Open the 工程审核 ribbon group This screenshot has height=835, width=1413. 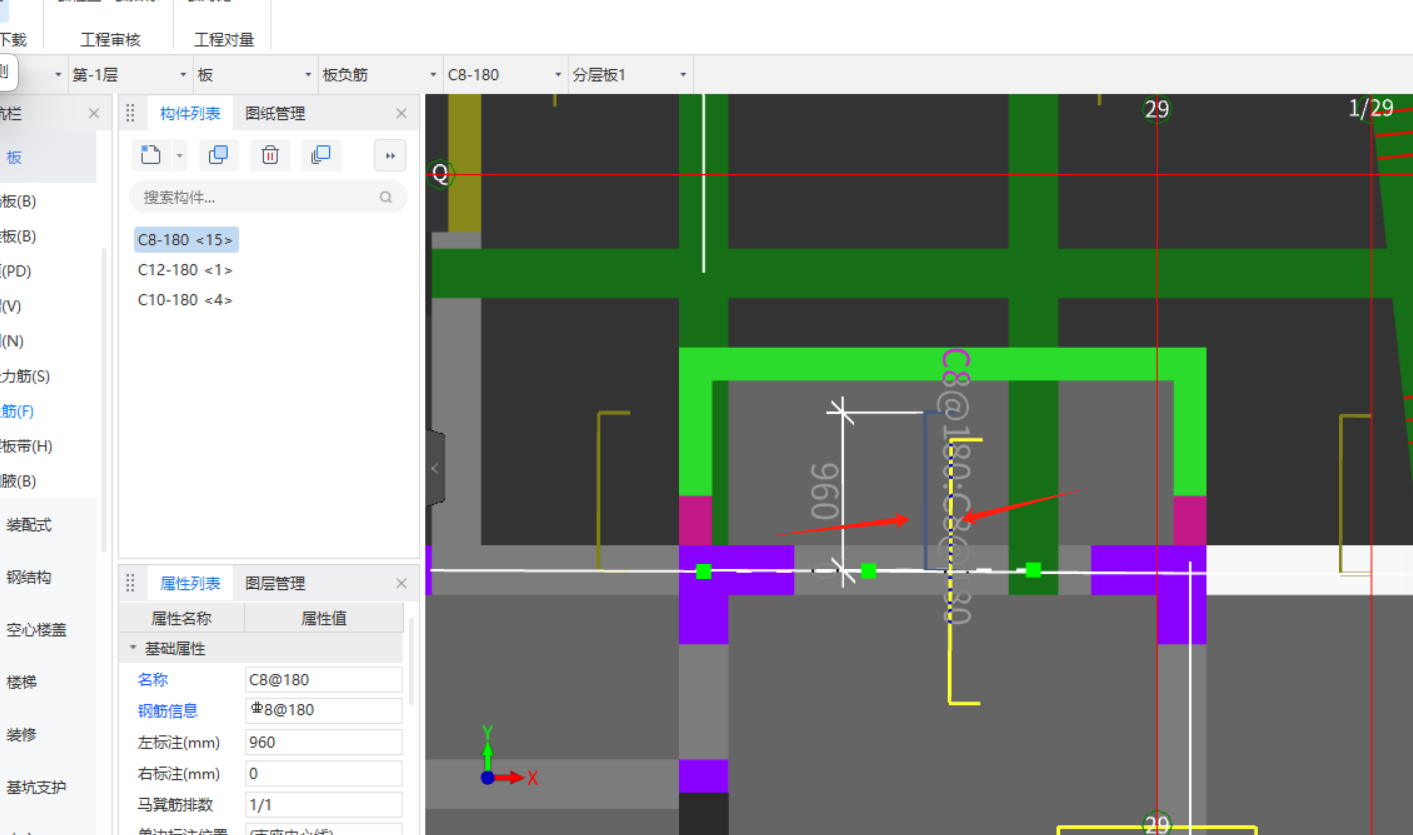pyautogui.click(x=111, y=40)
